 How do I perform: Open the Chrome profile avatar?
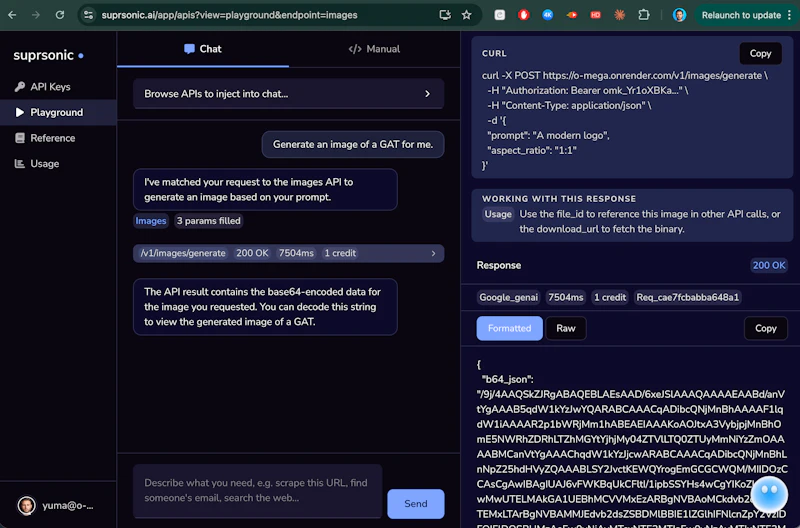coord(679,15)
